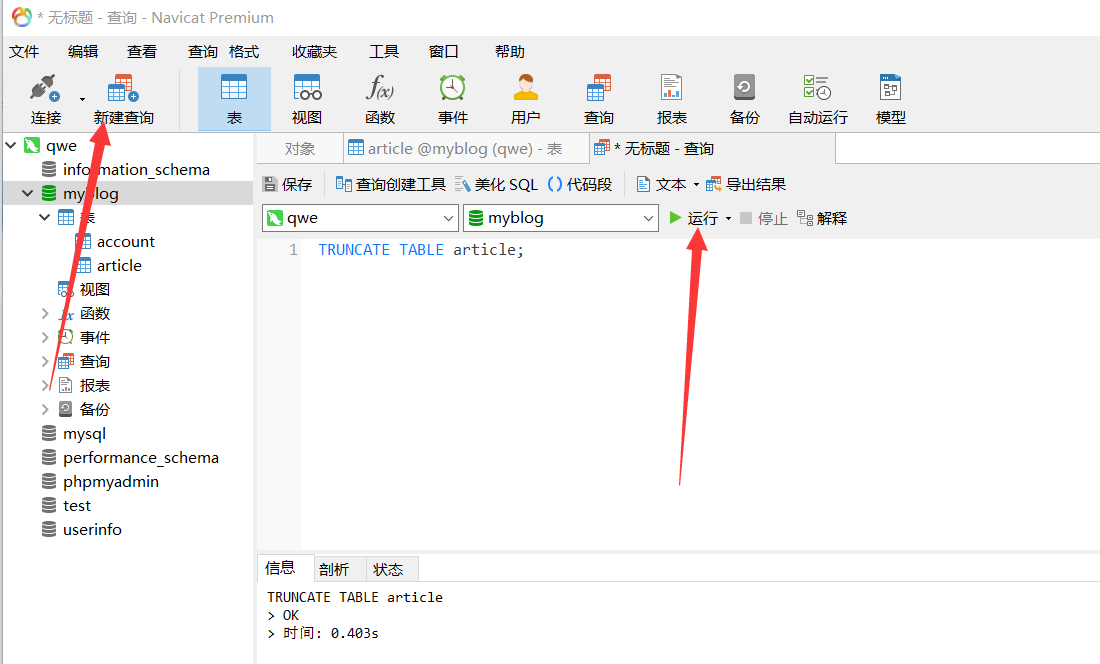The height and width of the screenshot is (664, 1100).
Task: Open the 收藏夹 menu
Action: pyautogui.click(x=314, y=51)
